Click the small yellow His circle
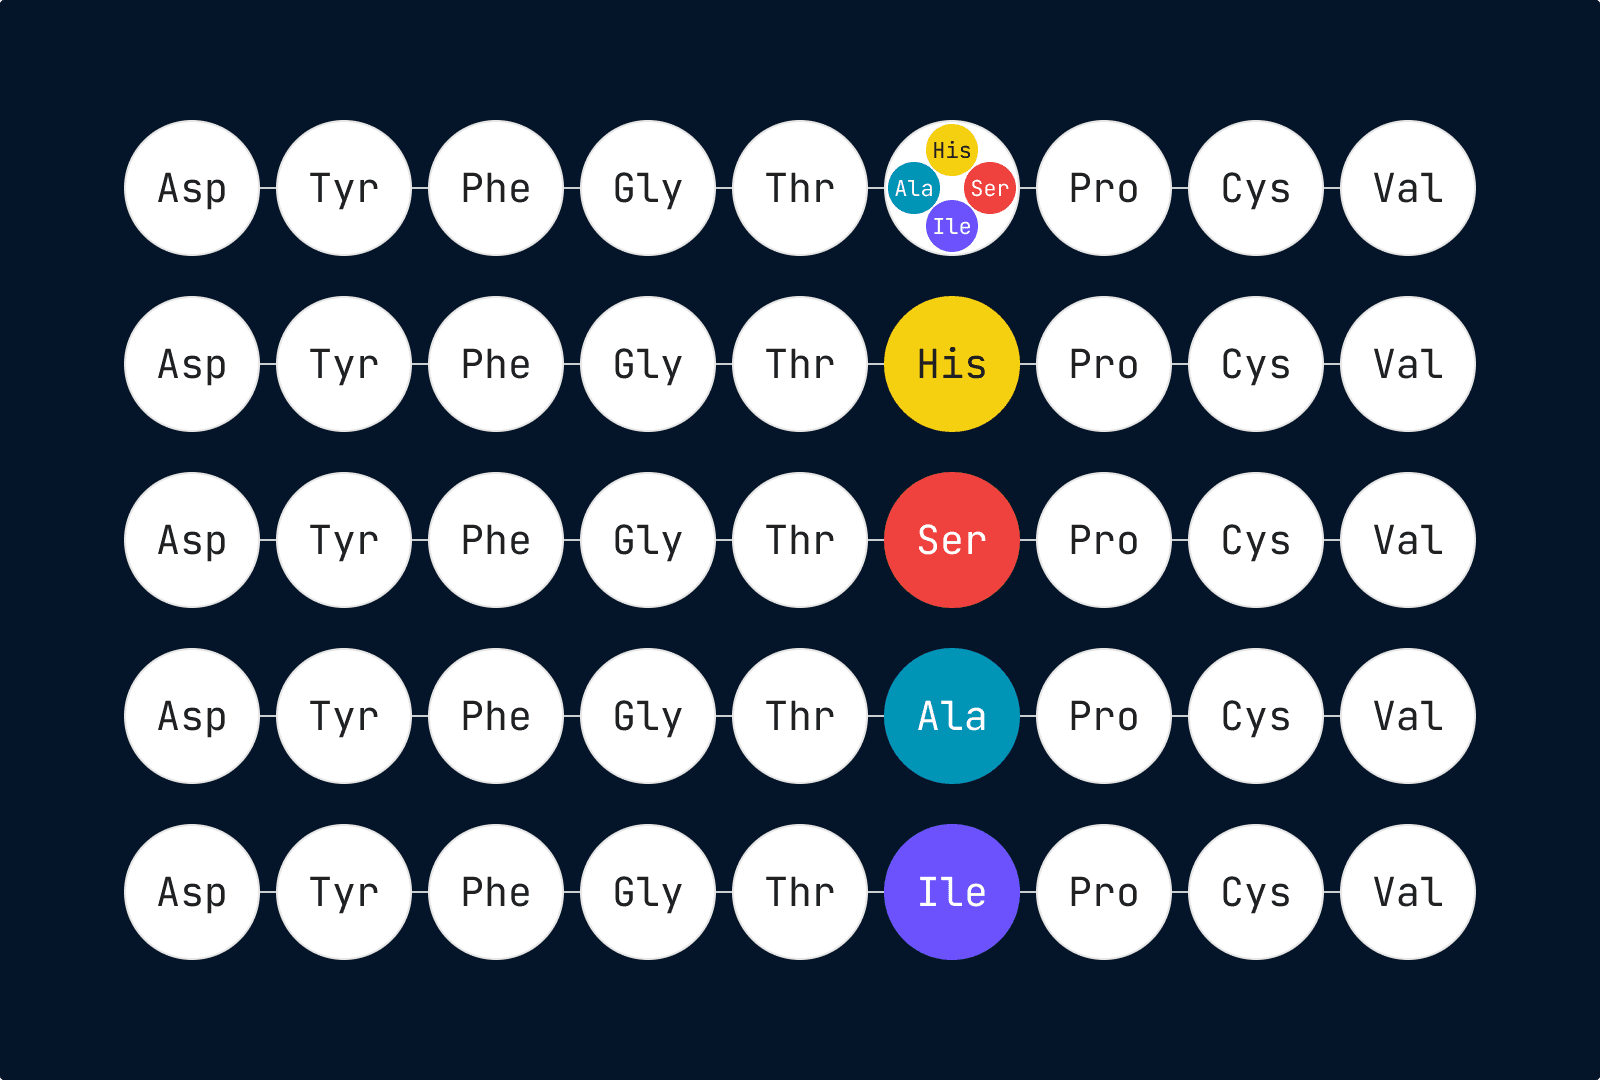The height and width of the screenshot is (1080, 1600). (x=951, y=150)
